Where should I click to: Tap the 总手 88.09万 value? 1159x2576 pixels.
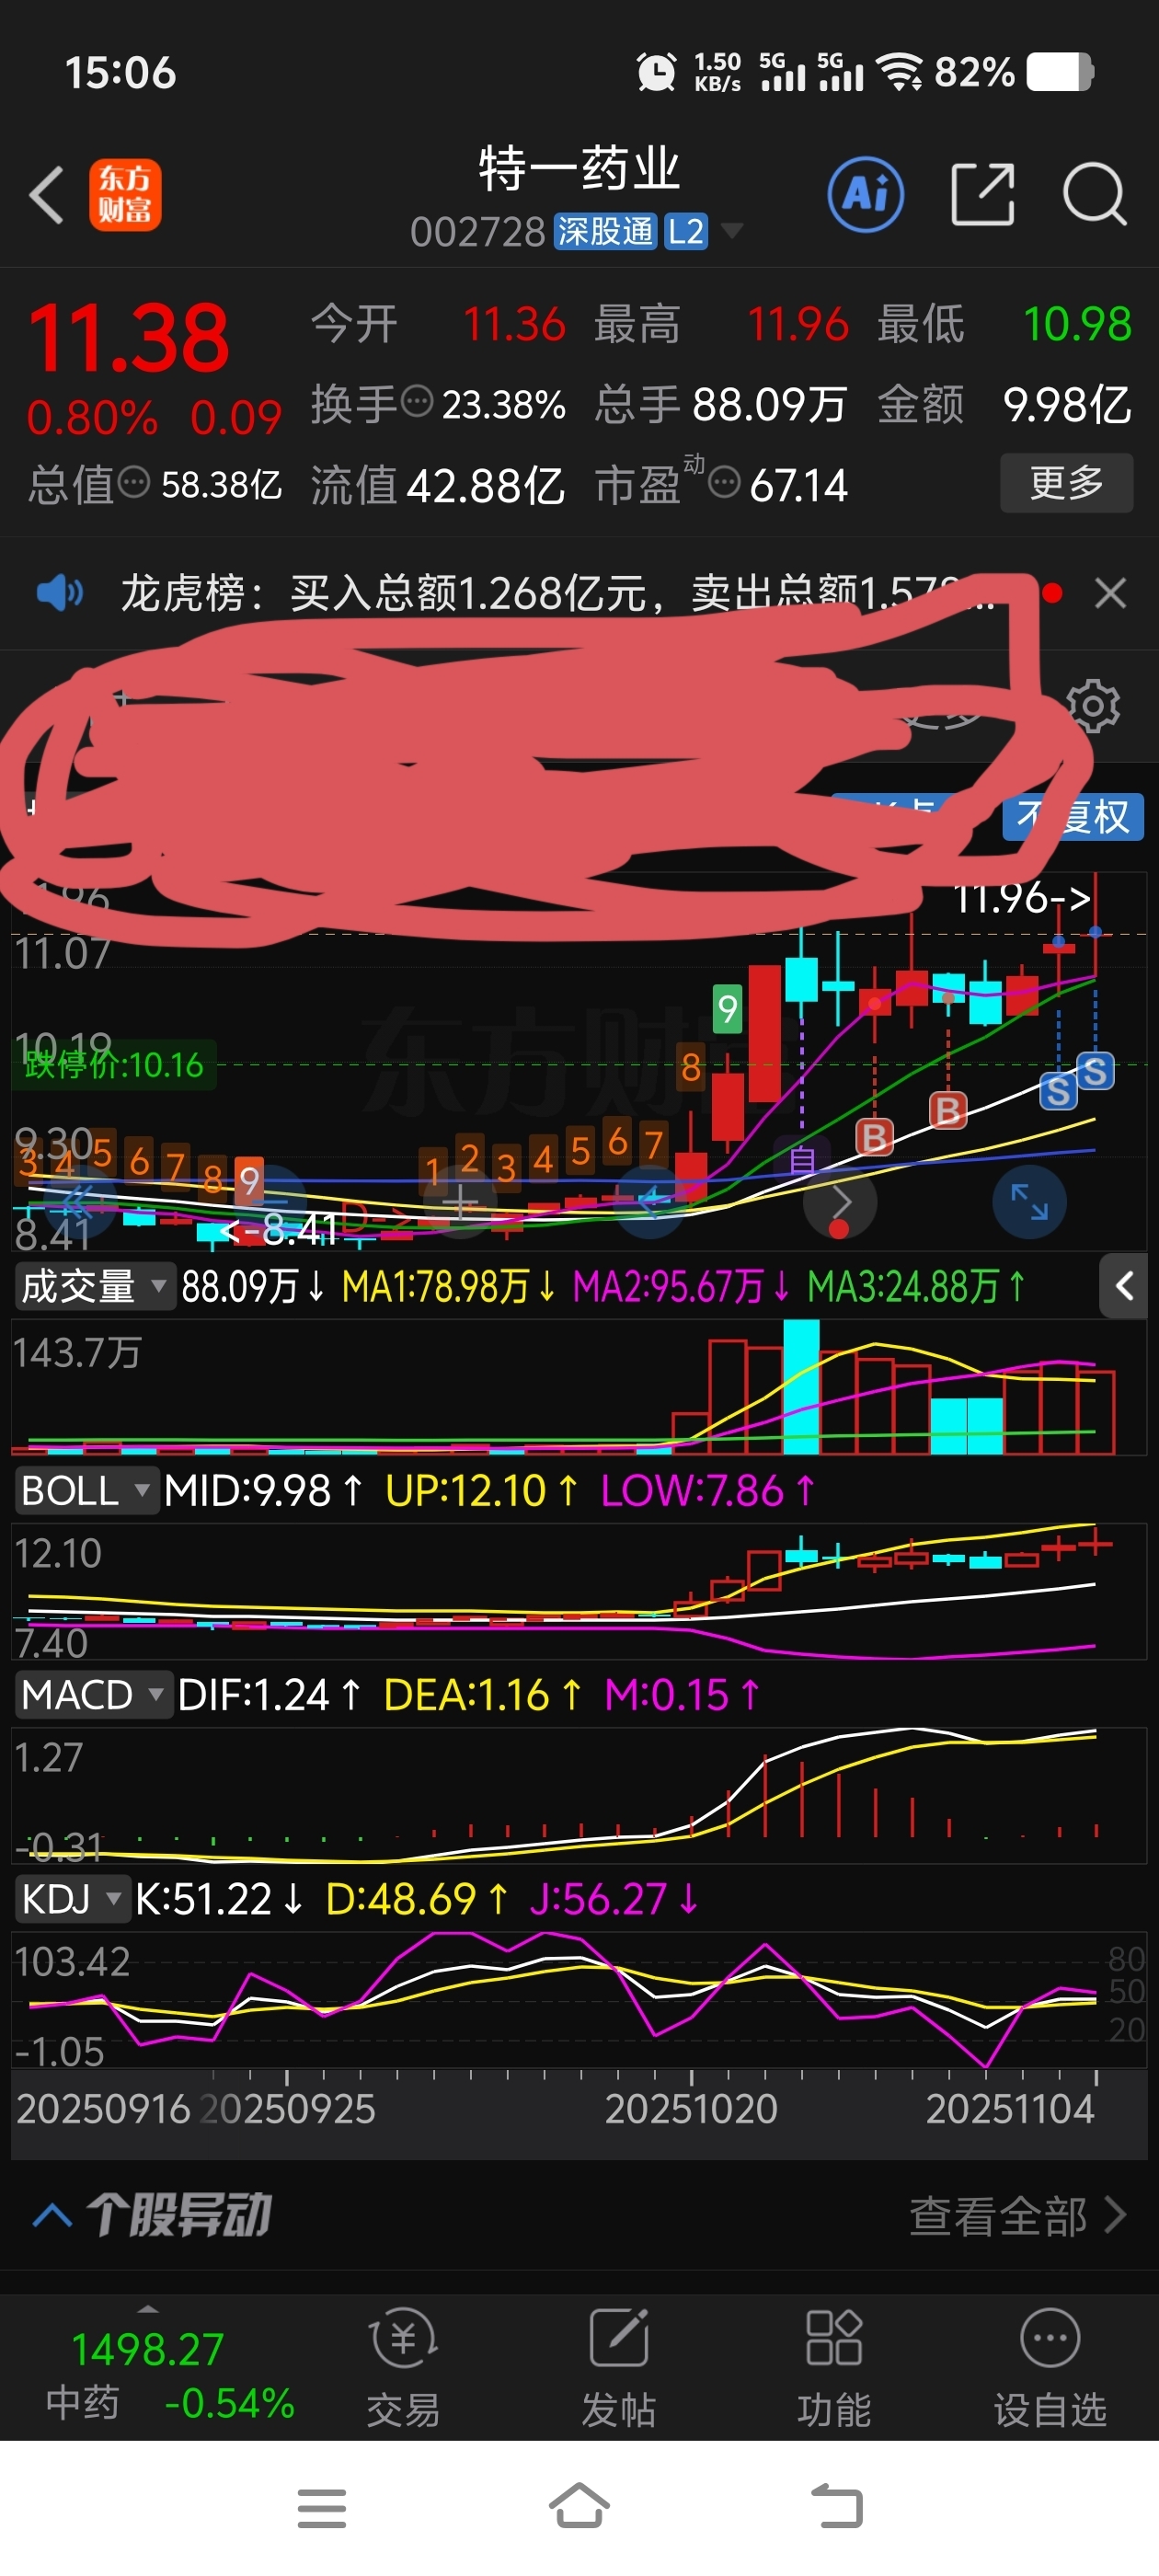coord(769,405)
